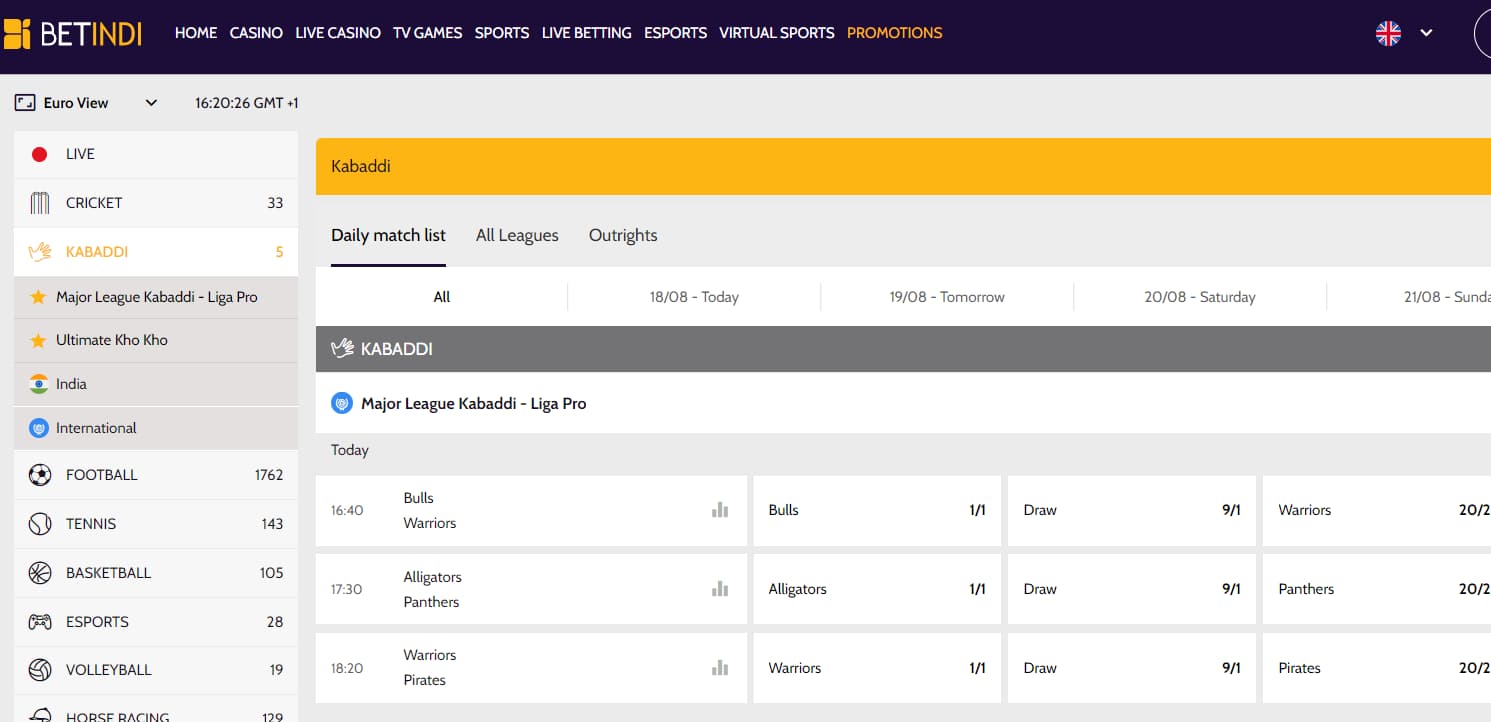Click the kabaddi hand icon in sidebar
Viewport: 1491px width, 722px height.
(x=40, y=252)
